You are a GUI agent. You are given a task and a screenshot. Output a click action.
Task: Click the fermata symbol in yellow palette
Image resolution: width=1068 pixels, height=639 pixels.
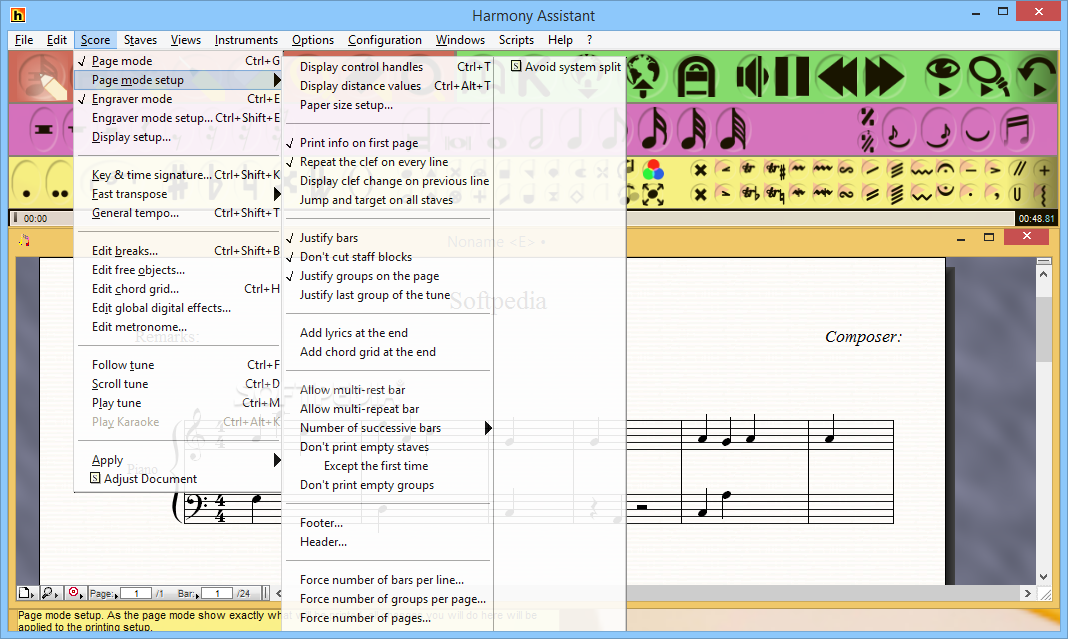point(945,169)
